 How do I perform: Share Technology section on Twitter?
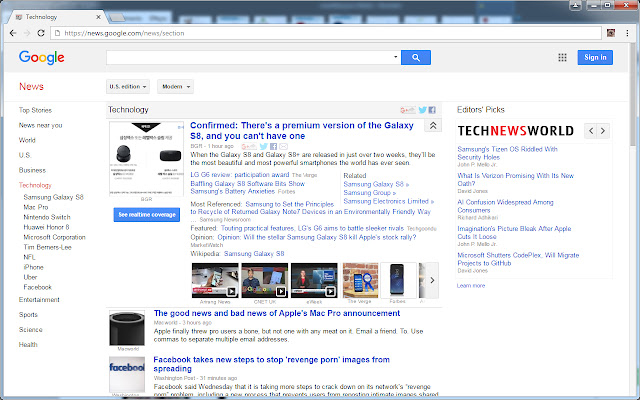coord(422,110)
